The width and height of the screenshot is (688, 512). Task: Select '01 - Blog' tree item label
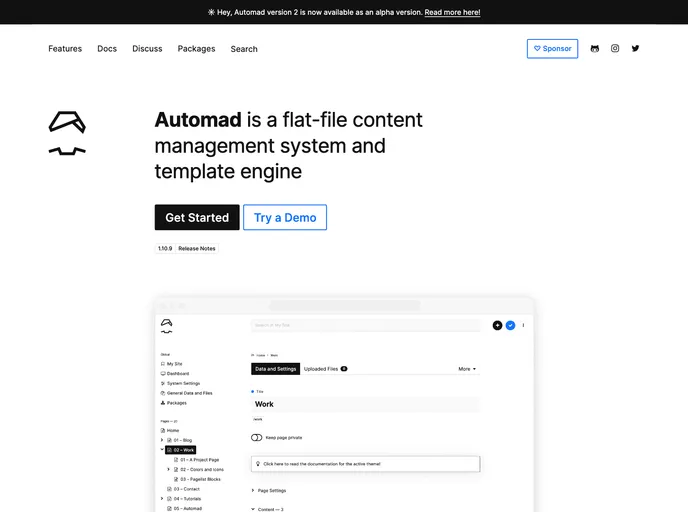(x=183, y=440)
